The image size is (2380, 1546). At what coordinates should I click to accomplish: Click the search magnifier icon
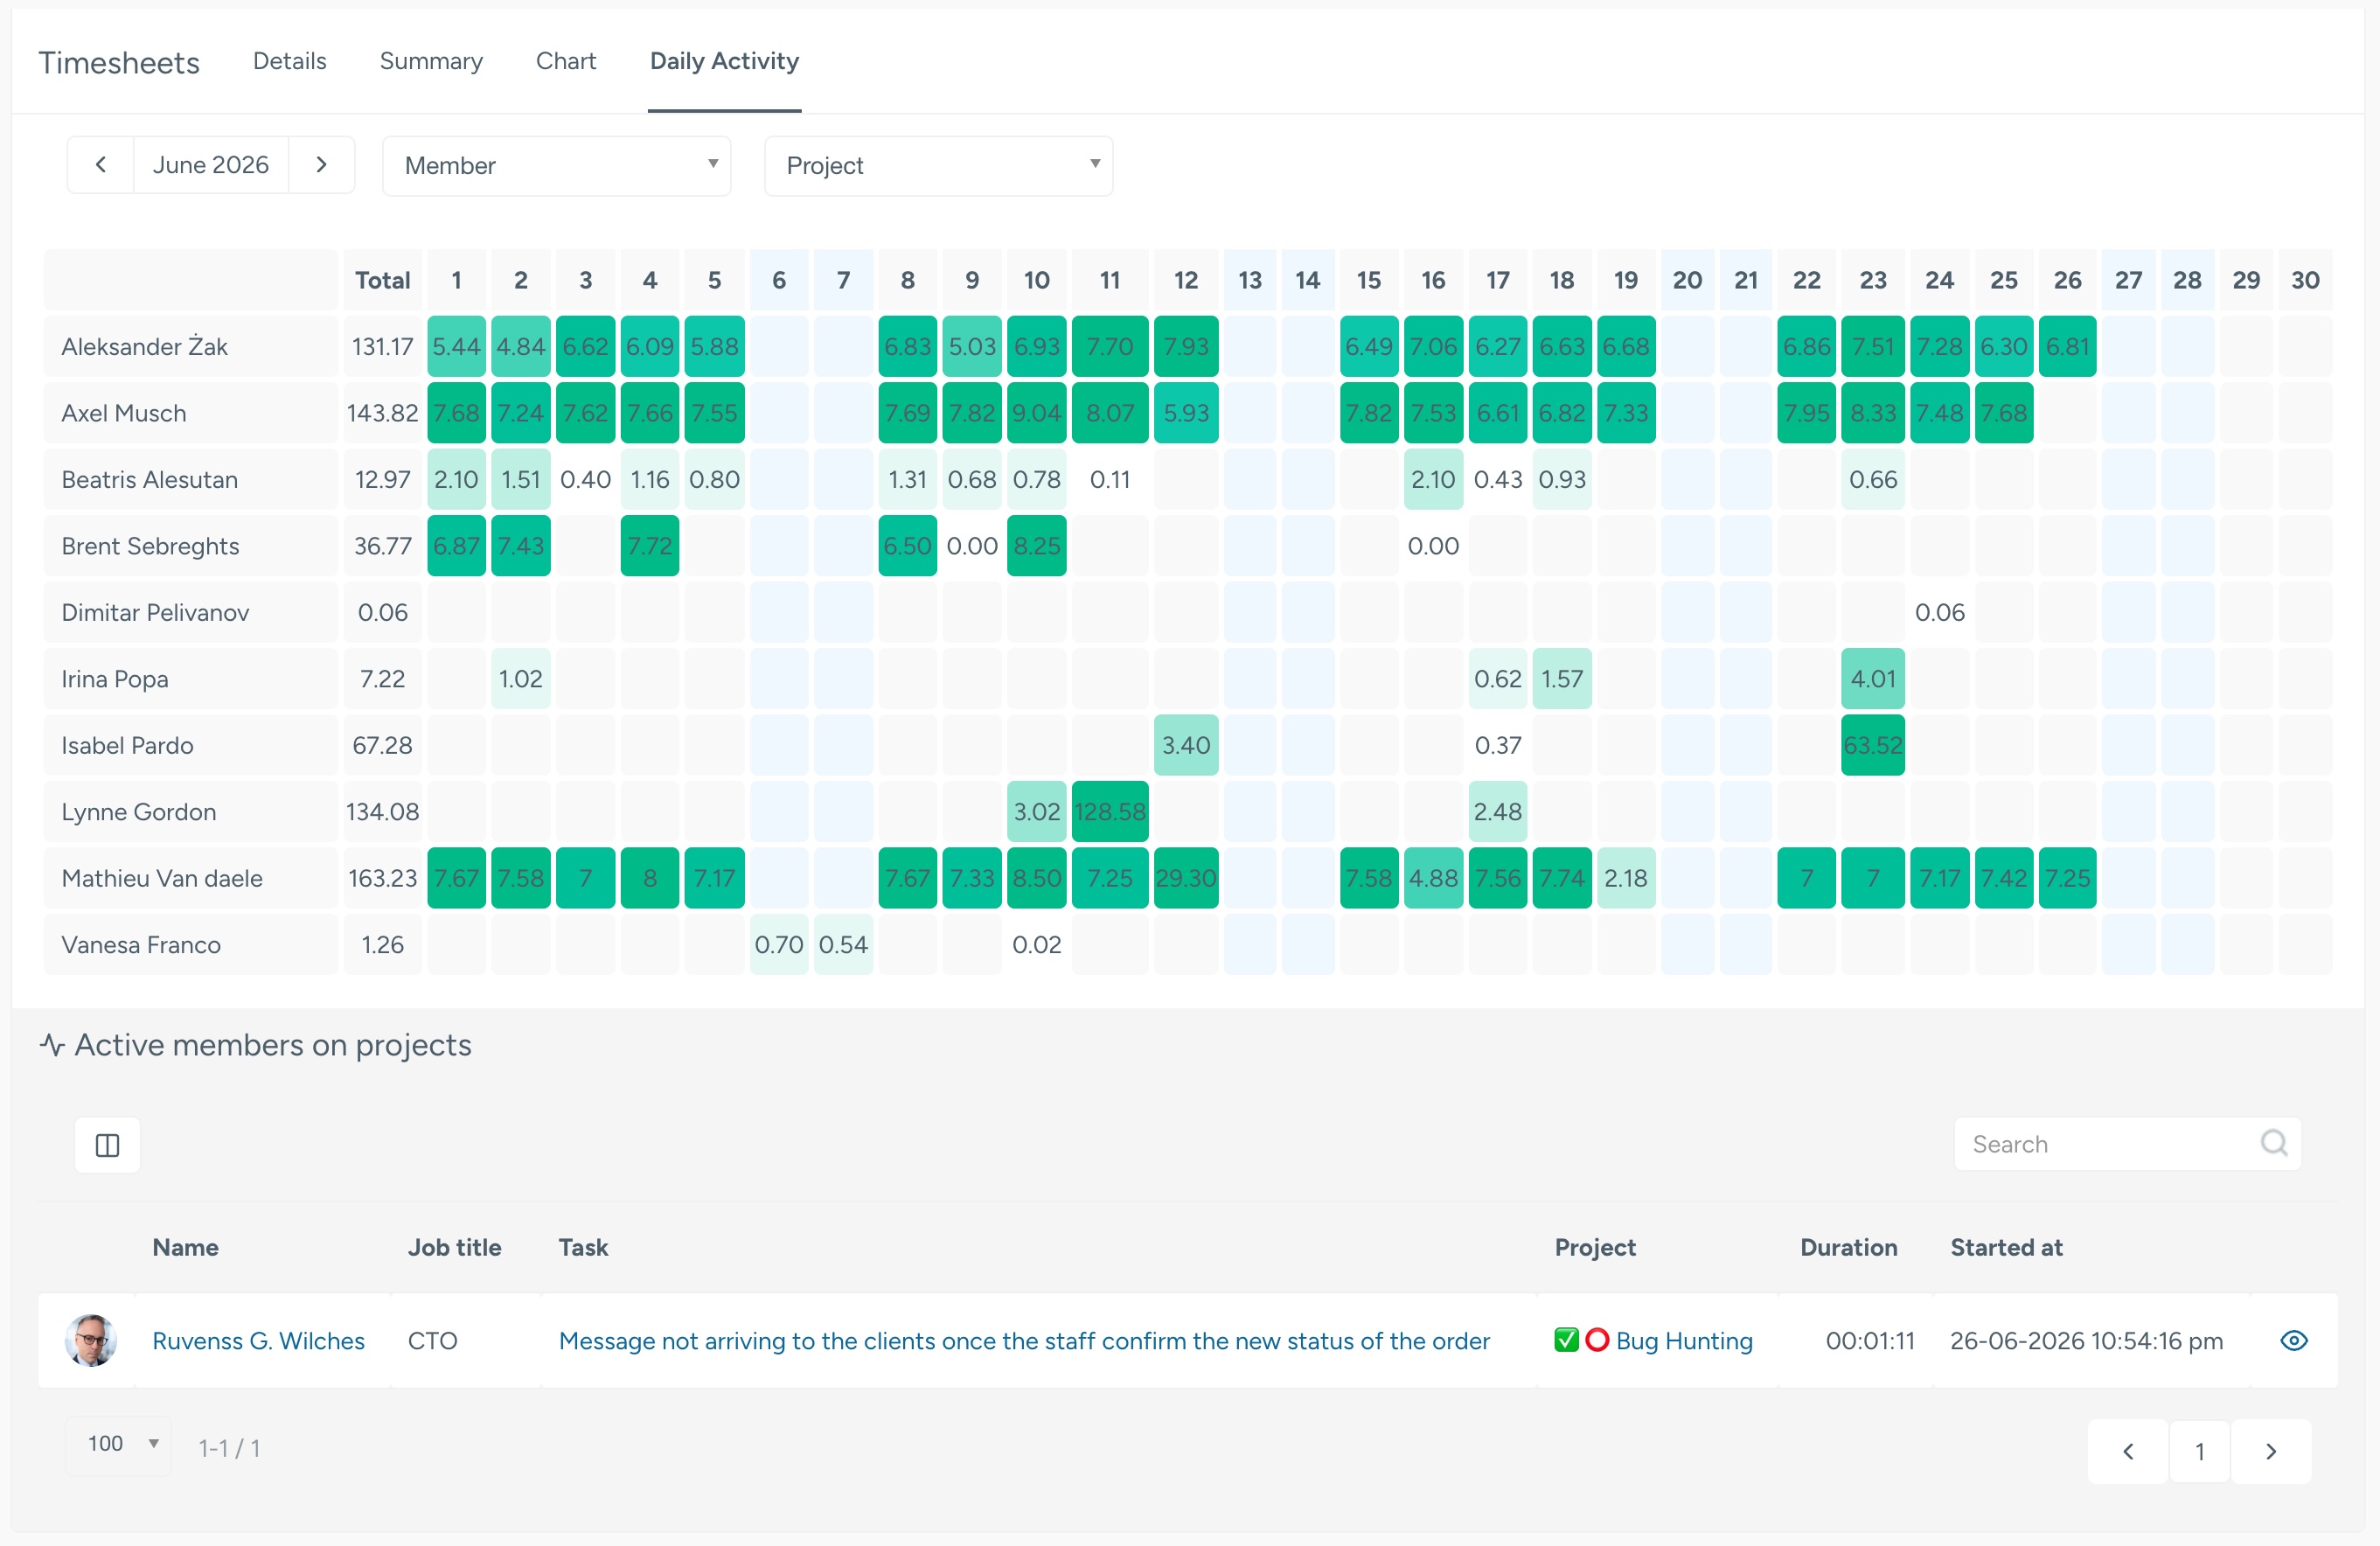tap(2273, 1143)
